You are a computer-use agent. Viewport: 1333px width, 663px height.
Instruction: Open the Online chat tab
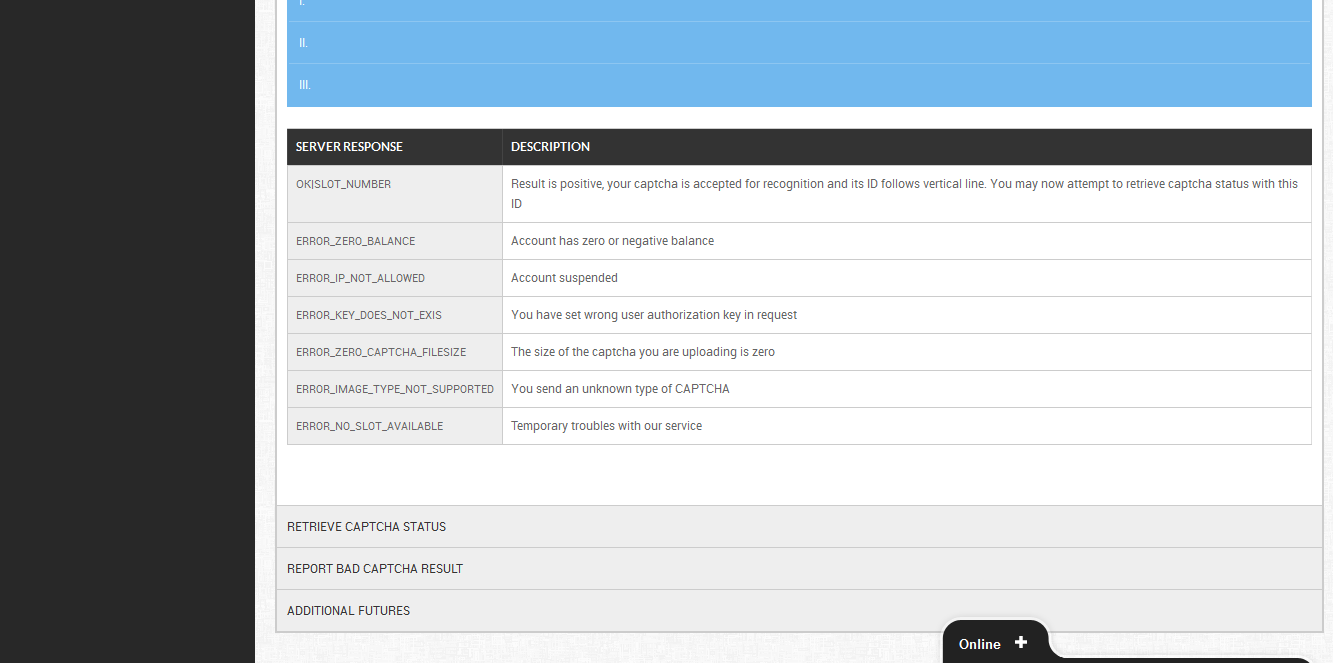pos(995,643)
